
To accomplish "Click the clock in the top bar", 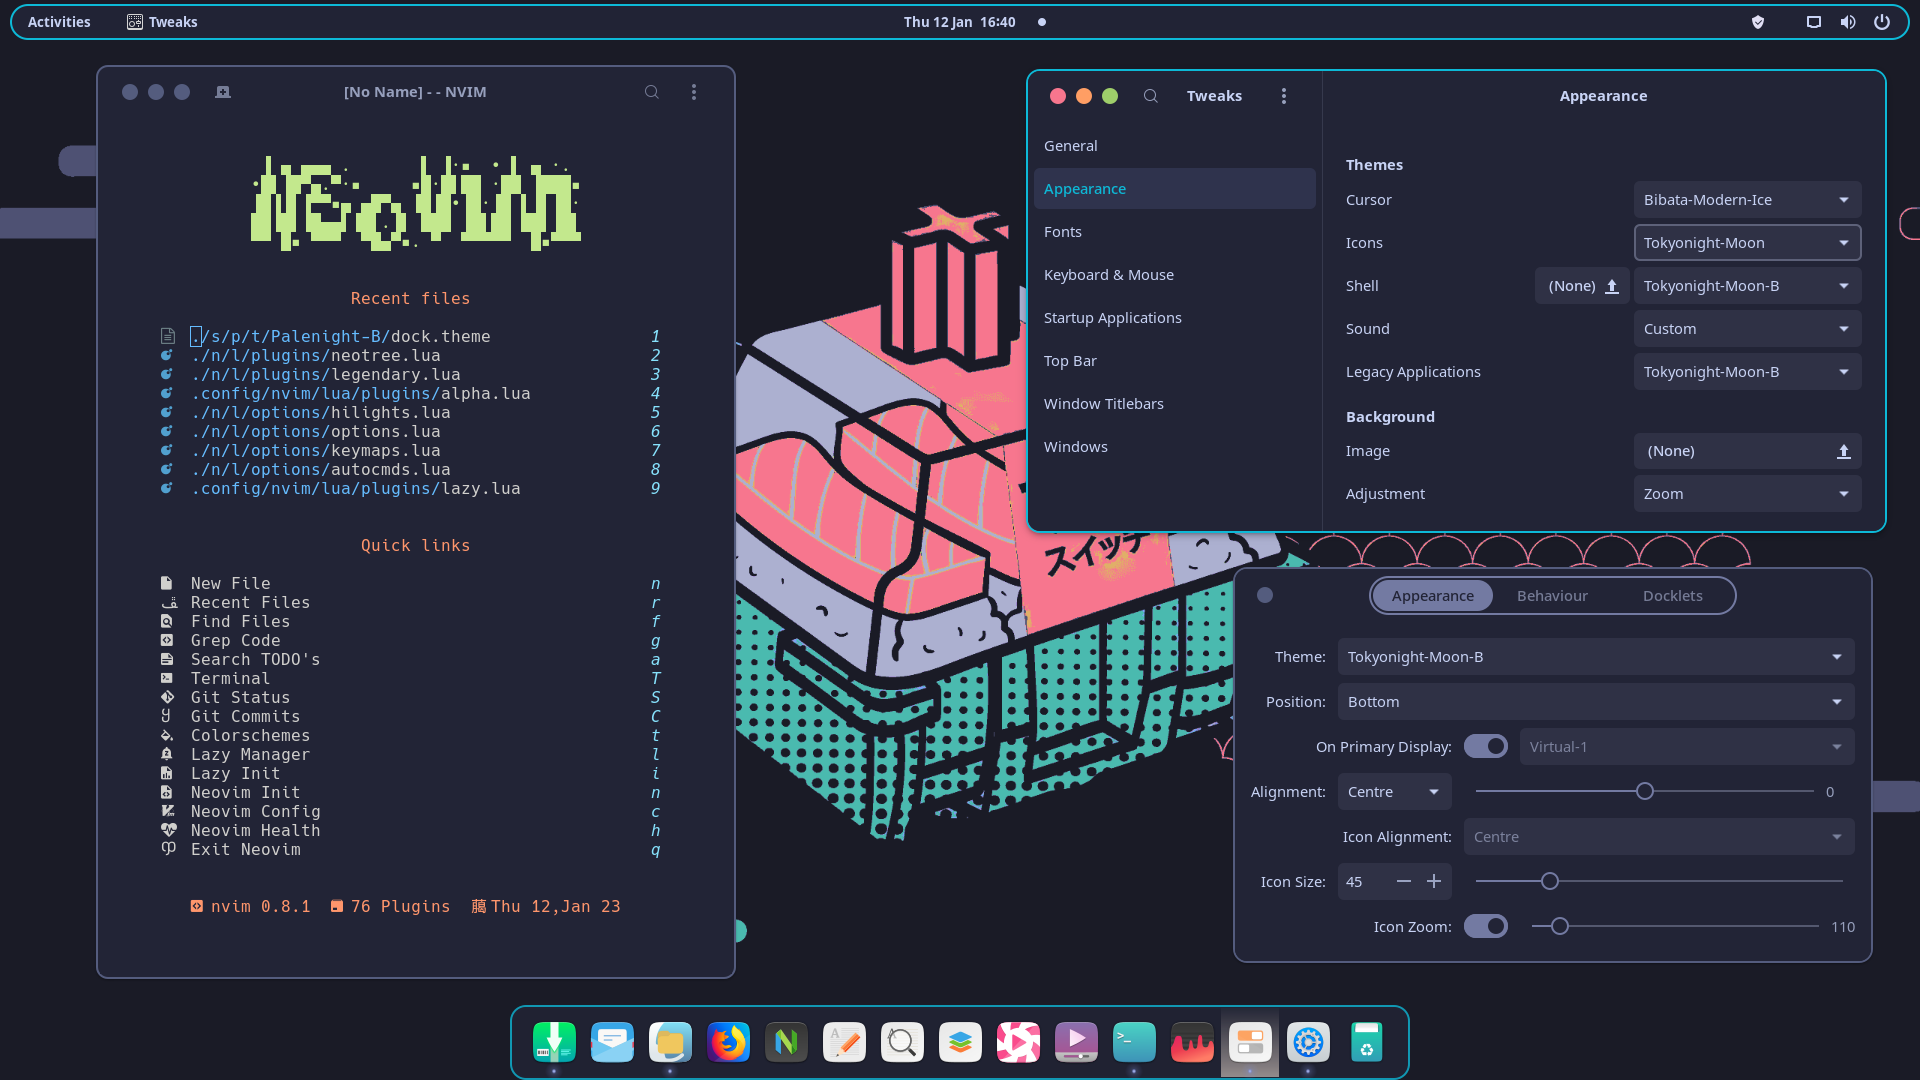I will pos(960,22).
